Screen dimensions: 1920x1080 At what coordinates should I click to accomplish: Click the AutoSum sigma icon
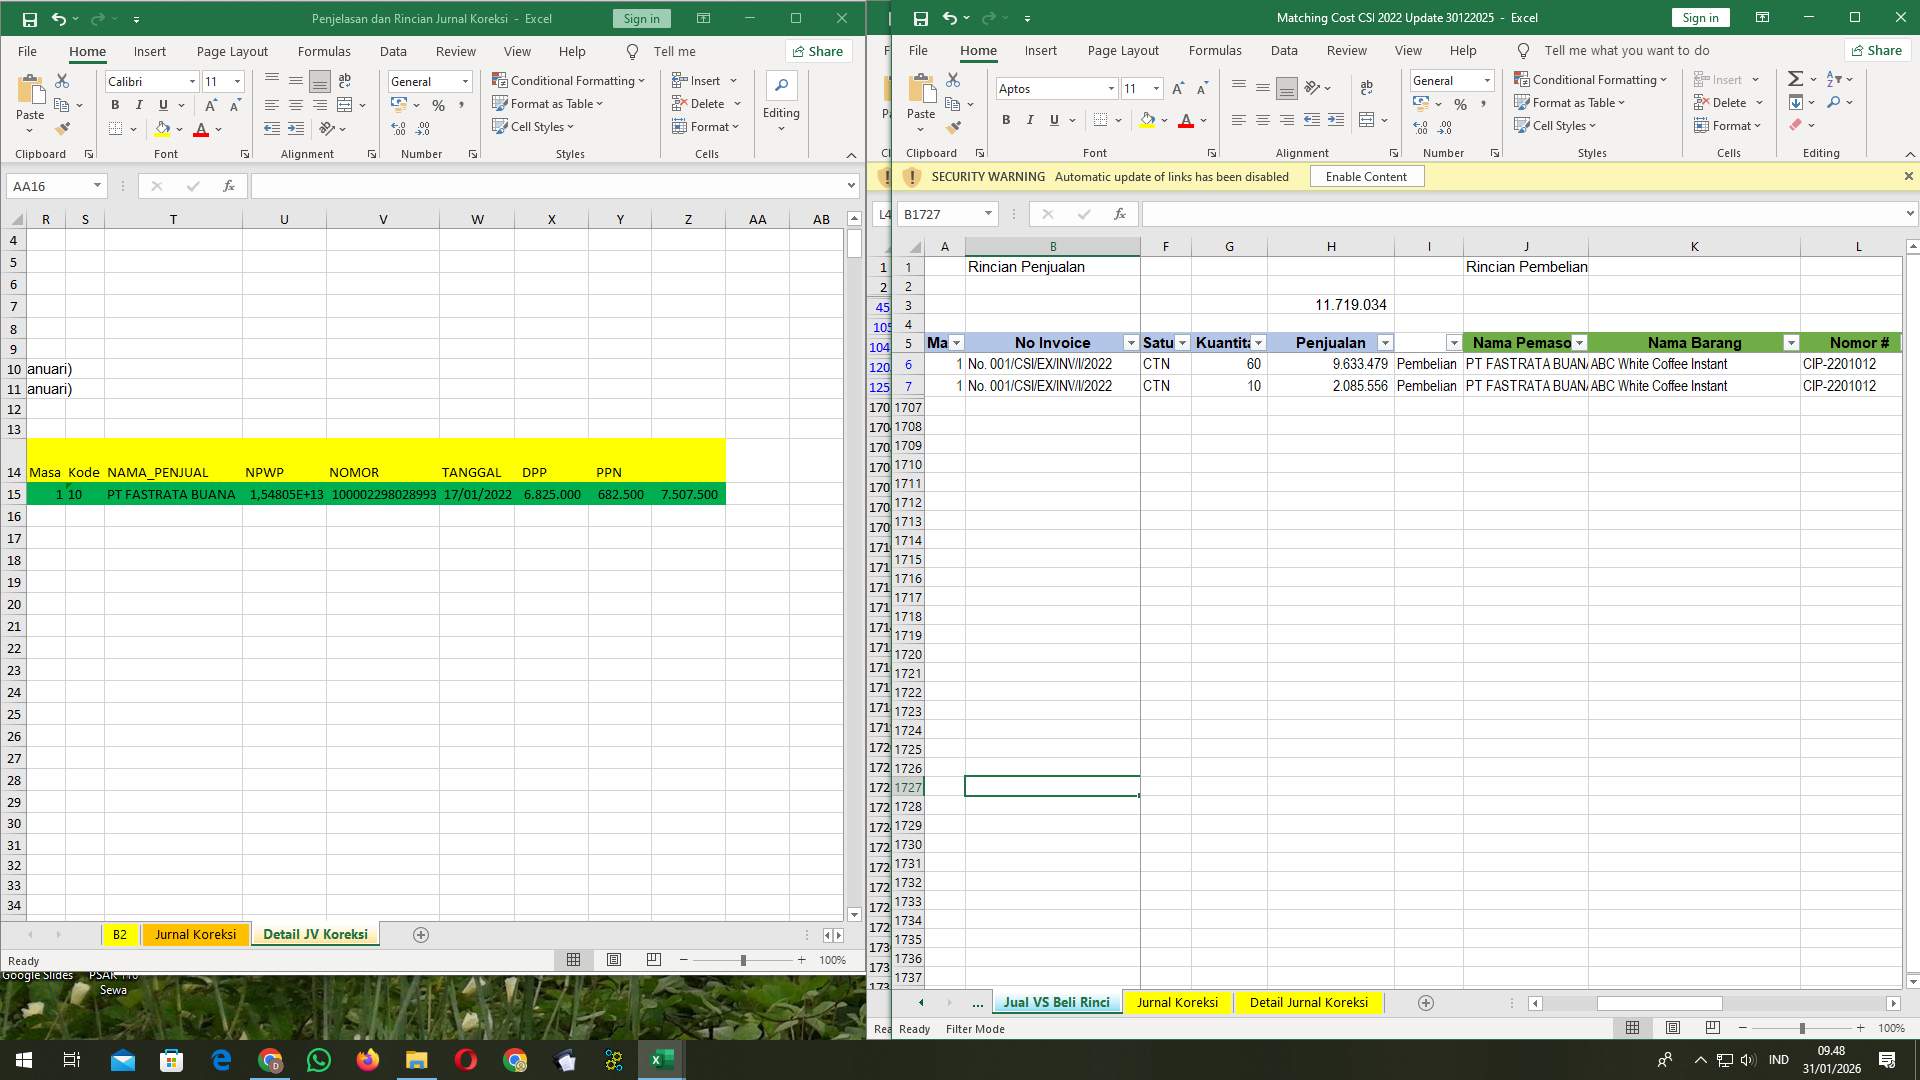point(1795,78)
